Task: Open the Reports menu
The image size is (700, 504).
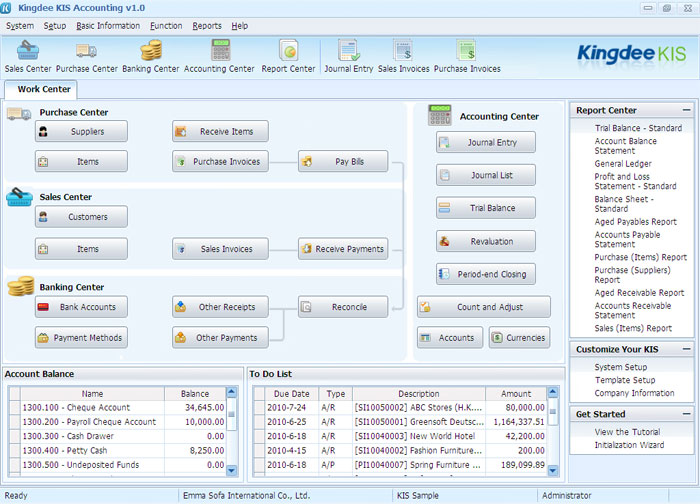Action: pyautogui.click(x=207, y=26)
